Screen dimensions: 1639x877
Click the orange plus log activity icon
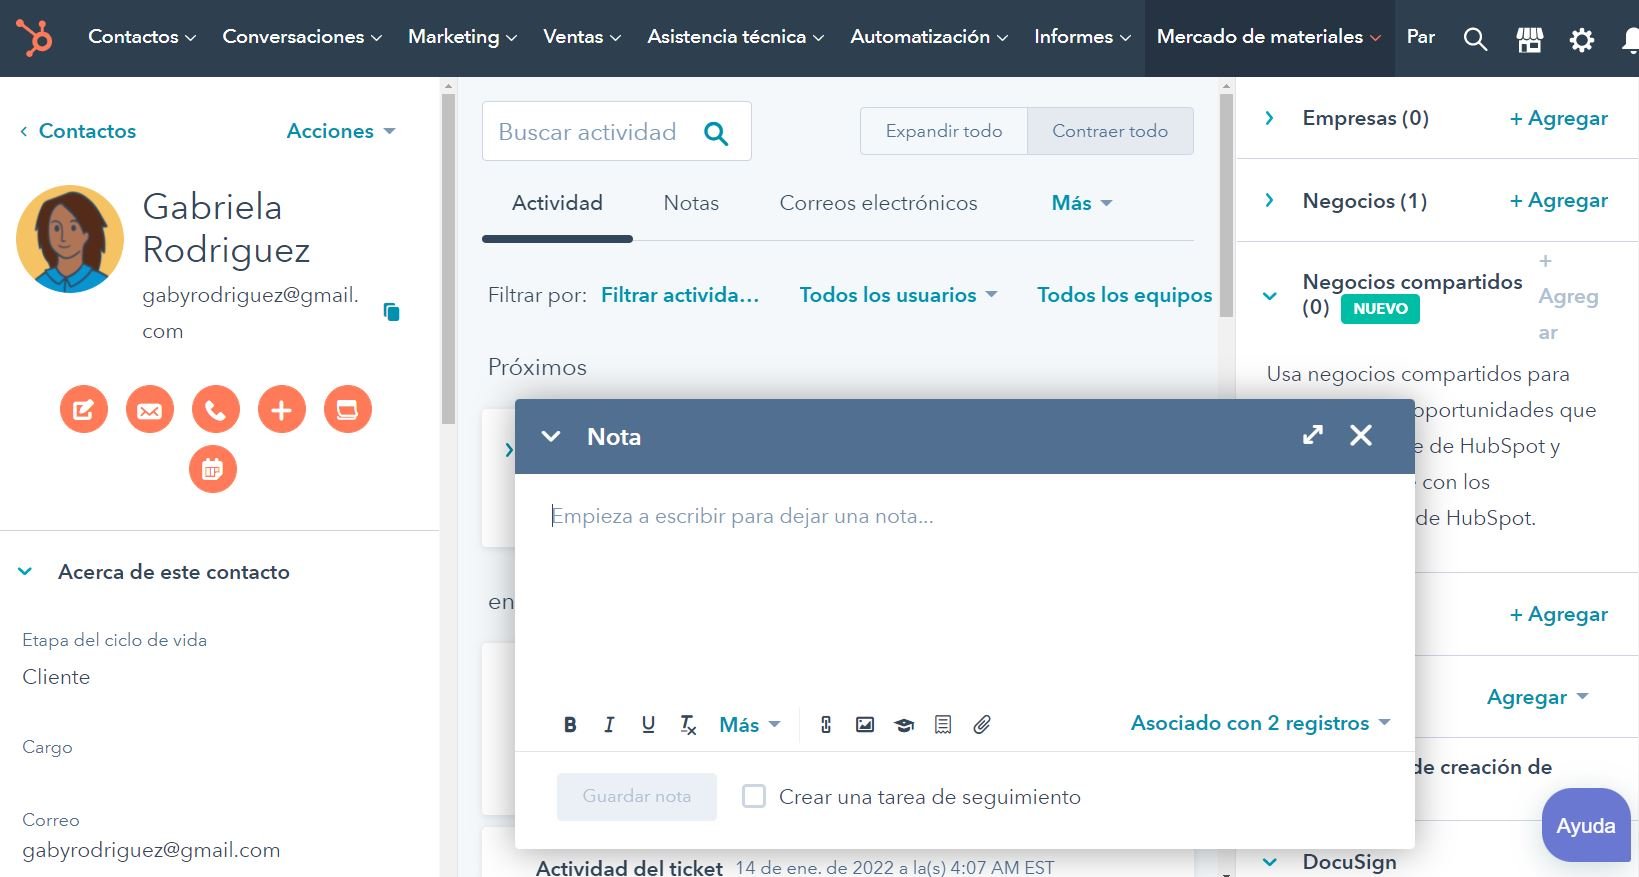click(x=282, y=409)
